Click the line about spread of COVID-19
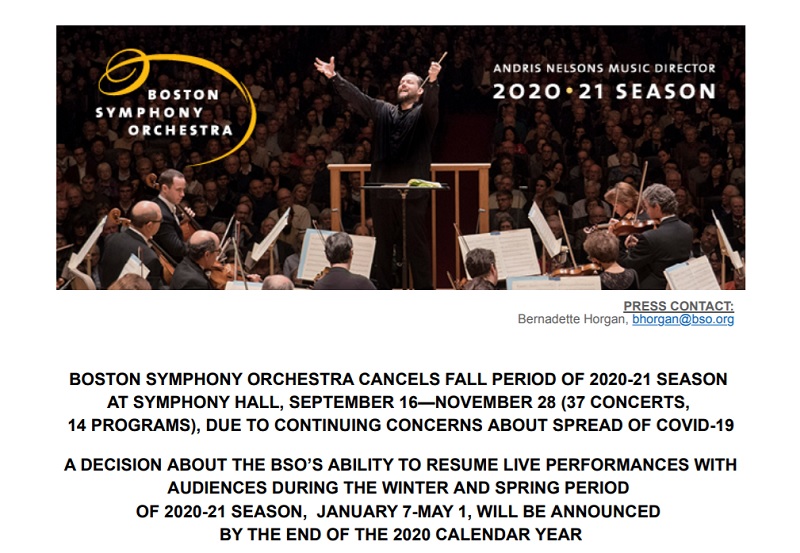Viewport: 800px width, 553px height. point(401,425)
